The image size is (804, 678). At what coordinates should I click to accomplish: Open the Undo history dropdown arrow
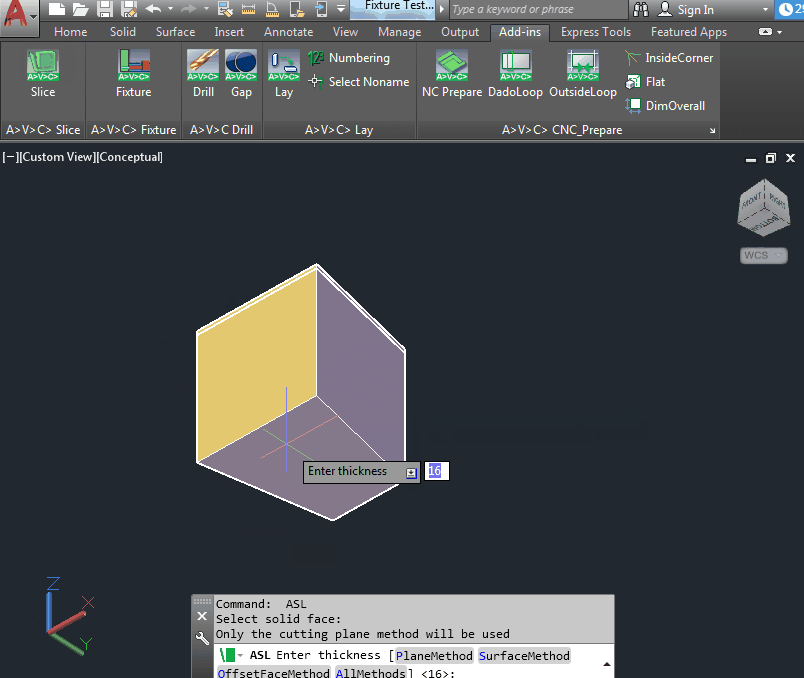pyautogui.click(x=171, y=9)
